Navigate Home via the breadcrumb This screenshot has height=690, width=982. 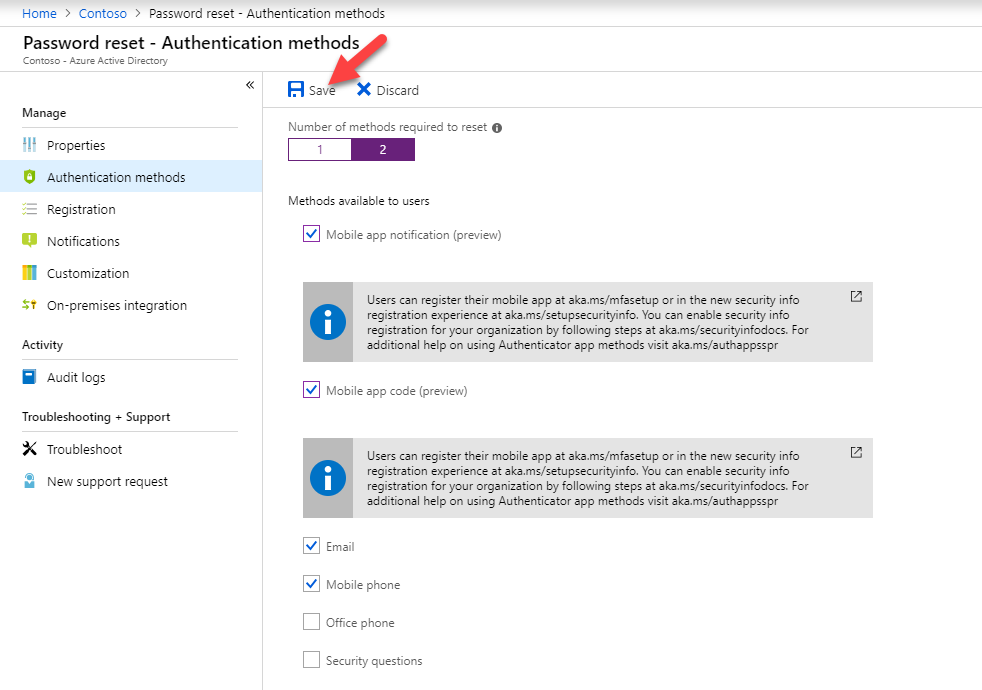(39, 13)
